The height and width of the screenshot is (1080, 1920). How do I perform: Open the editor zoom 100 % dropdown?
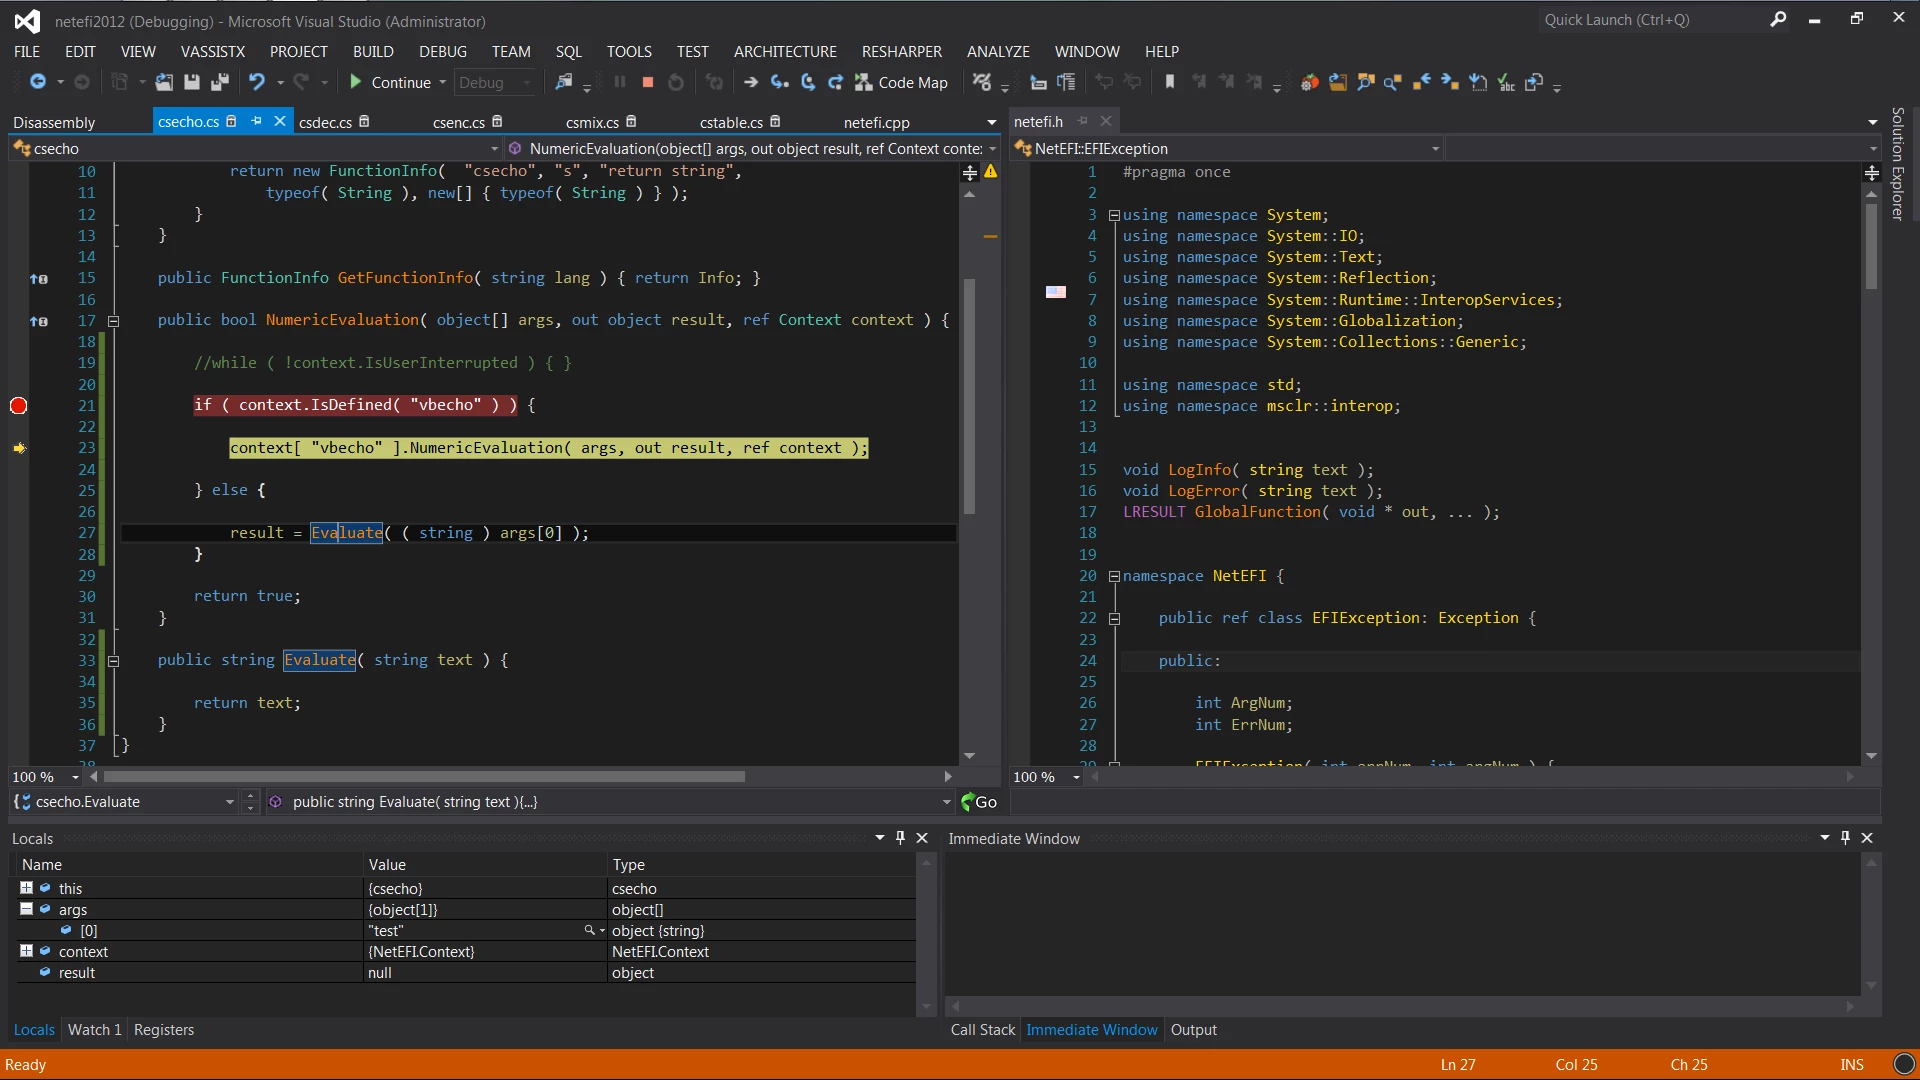[75, 777]
